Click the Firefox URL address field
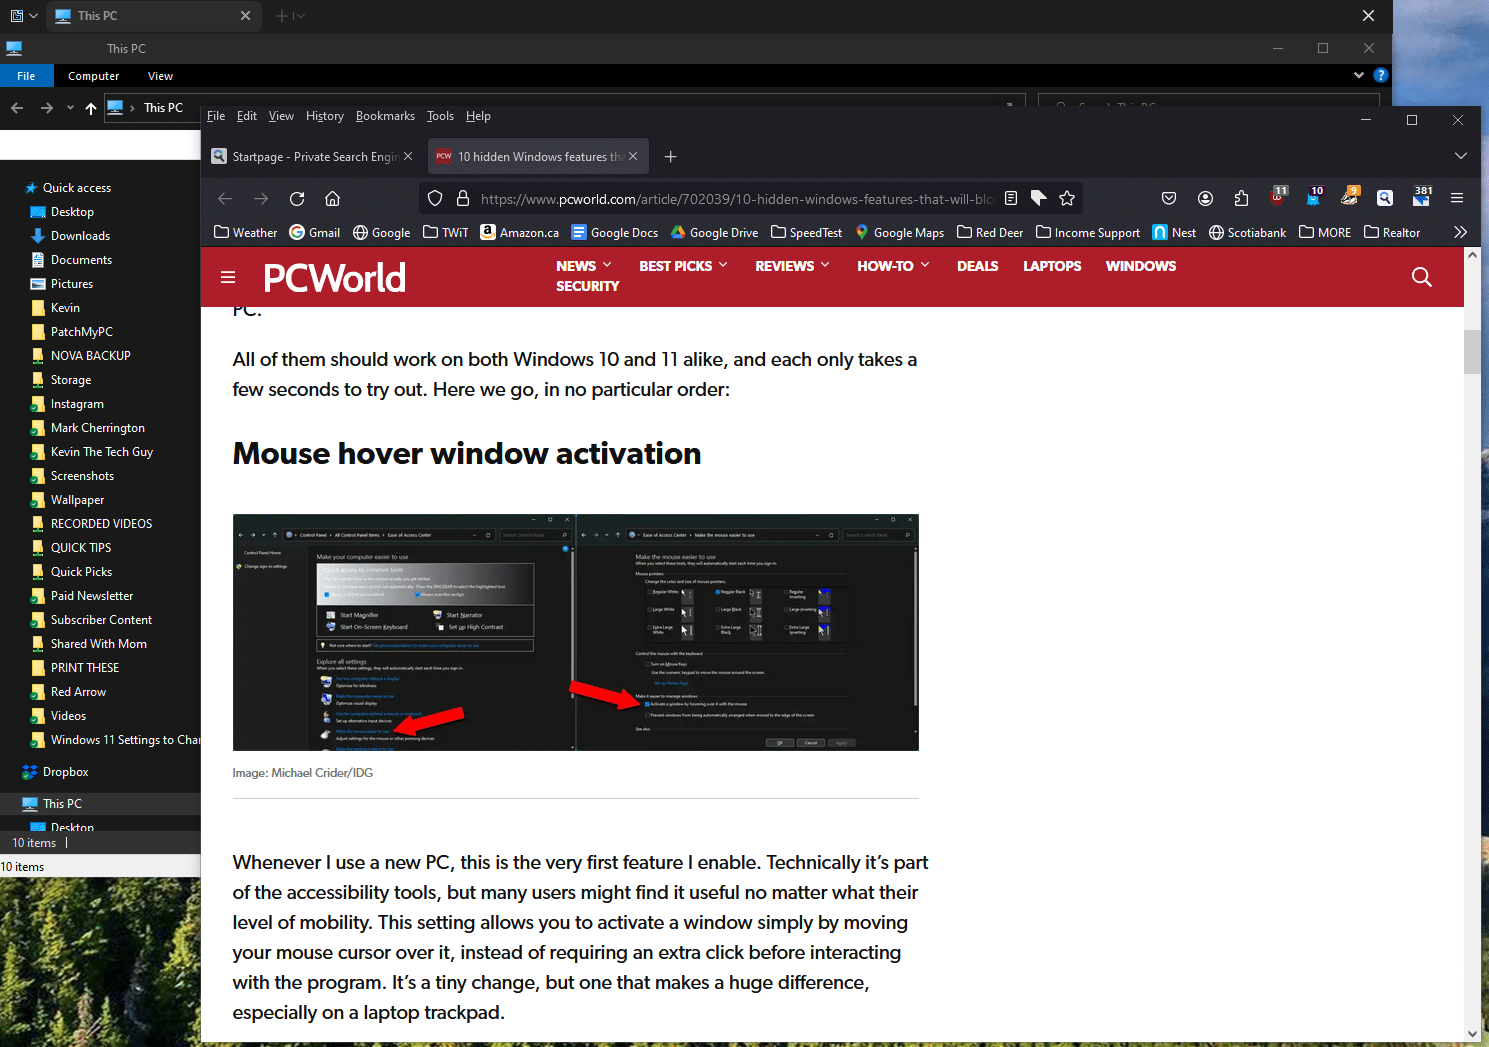The height and width of the screenshot is (1047, 1489). (x=736, y=199)
